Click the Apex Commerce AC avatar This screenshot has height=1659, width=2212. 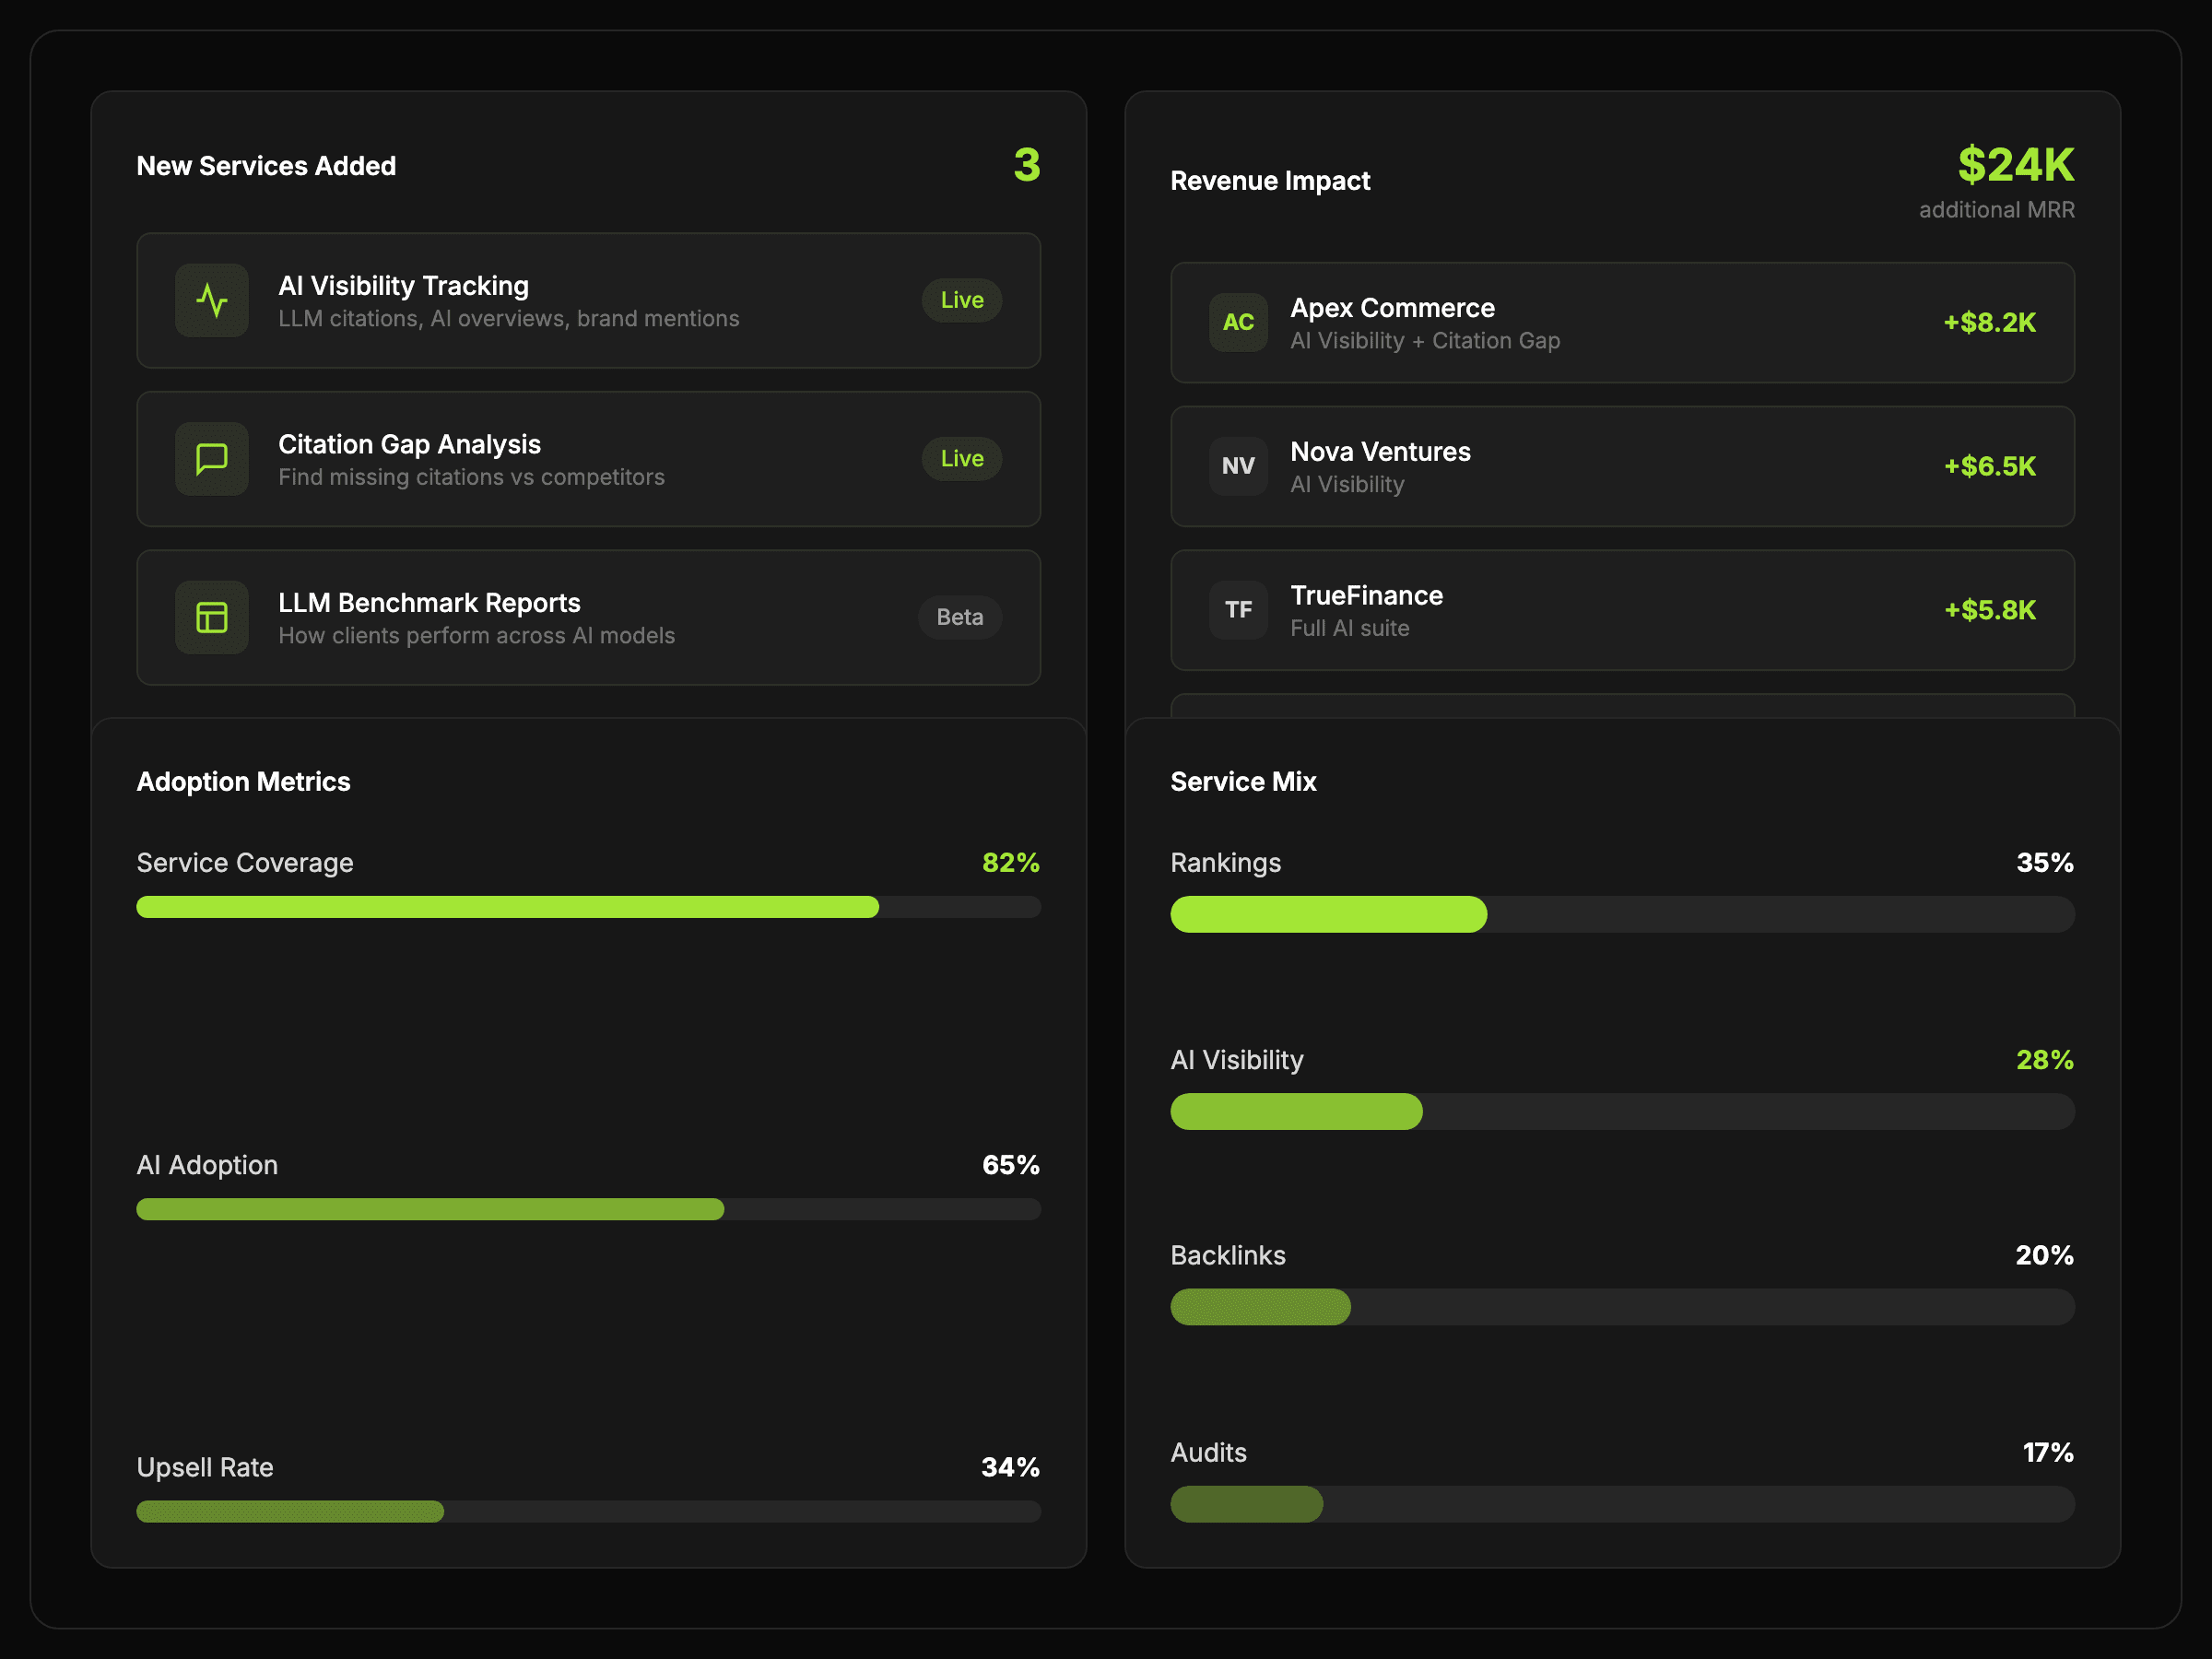click(x=1238, y=322)
